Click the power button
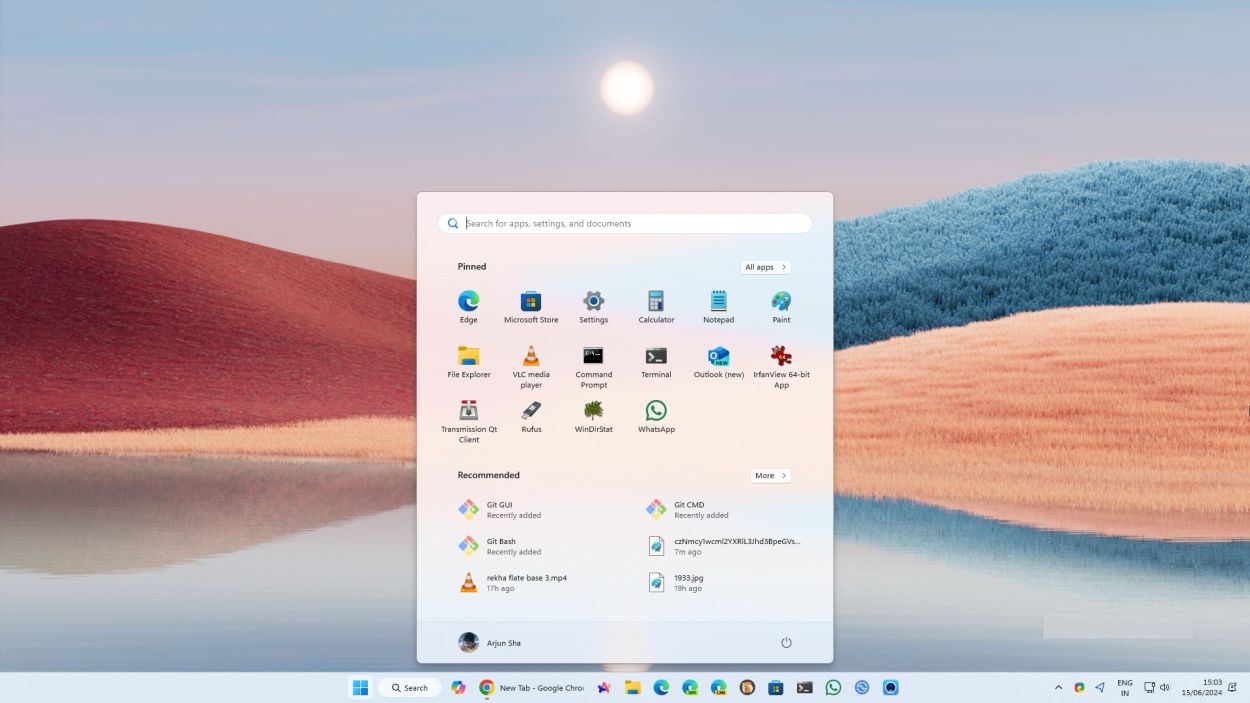Viewport: 1250px width, 703px height. (x=787, y=643)
